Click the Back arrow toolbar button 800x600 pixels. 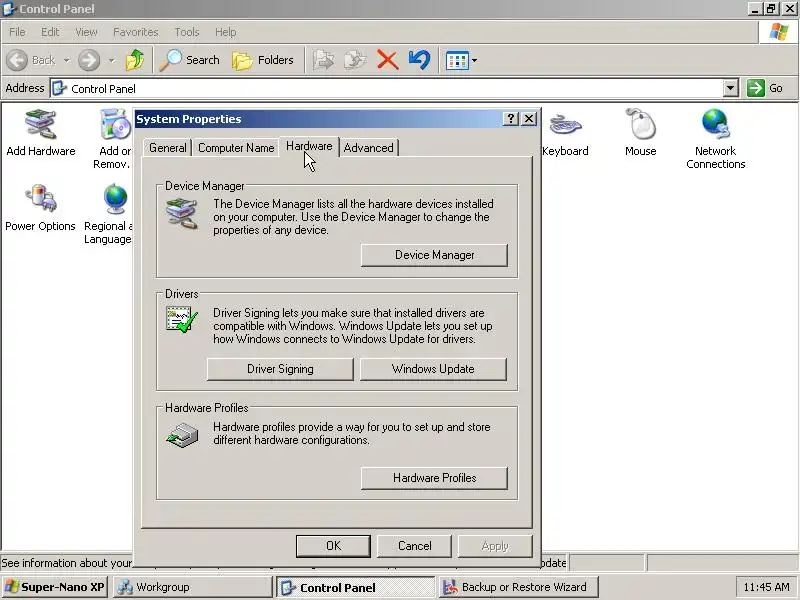31,60
